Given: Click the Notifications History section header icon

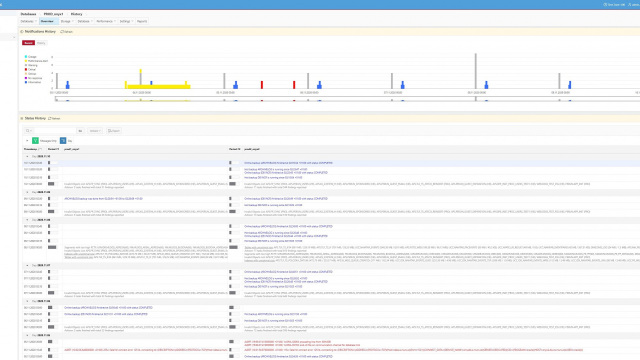Looking at the screenshot, I should tap(22, 31).
